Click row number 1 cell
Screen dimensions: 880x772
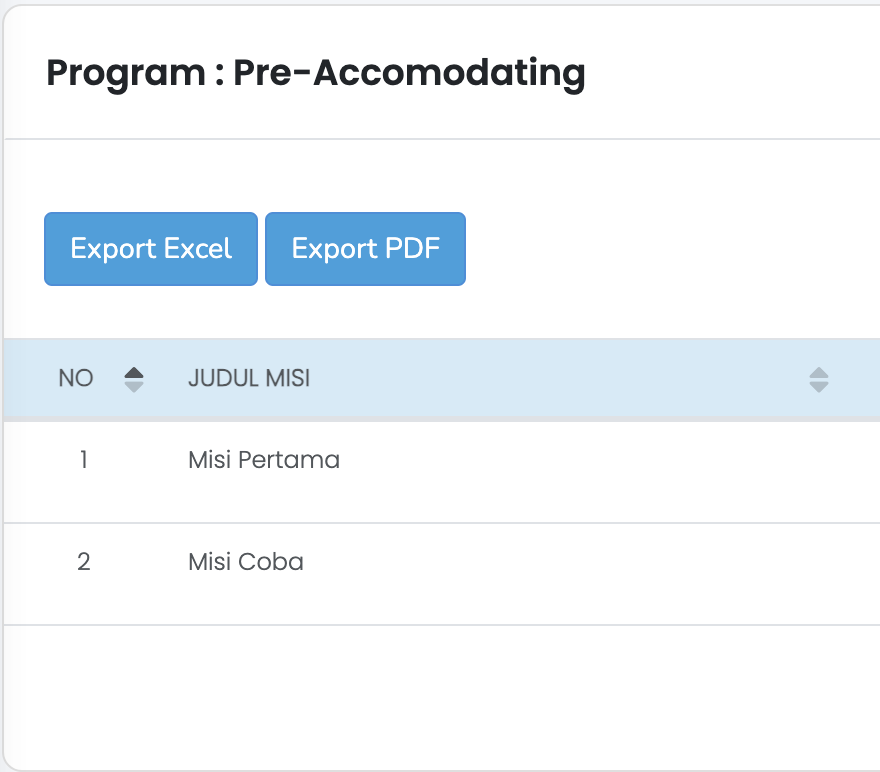coord(84,460)
